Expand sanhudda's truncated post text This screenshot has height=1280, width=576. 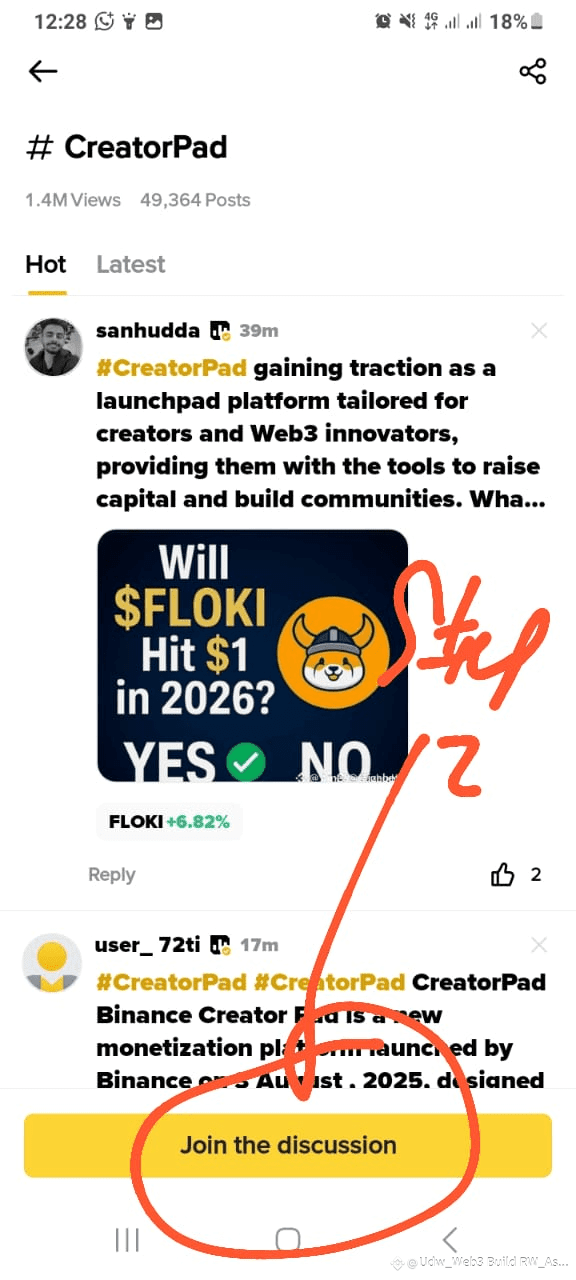coord(320,433)
